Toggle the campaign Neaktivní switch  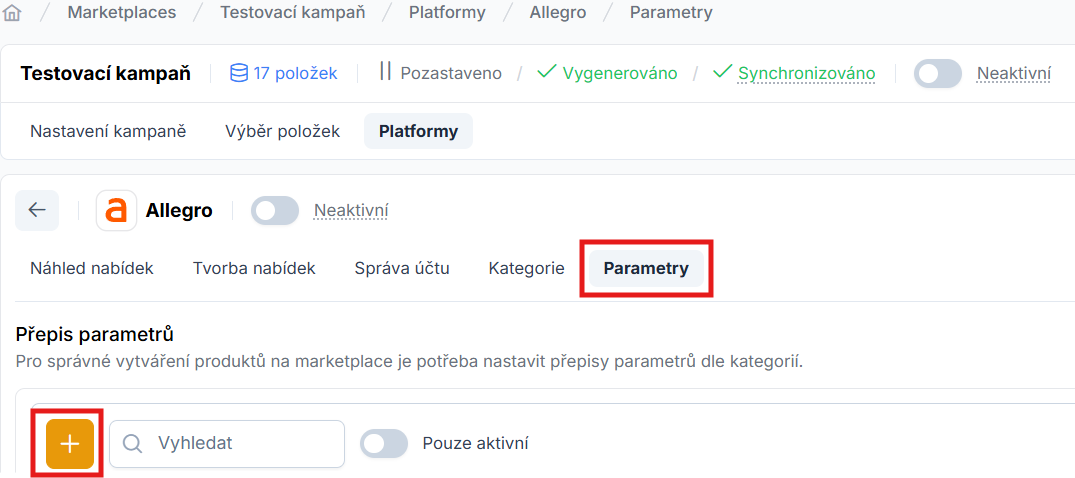coord(937,74)
